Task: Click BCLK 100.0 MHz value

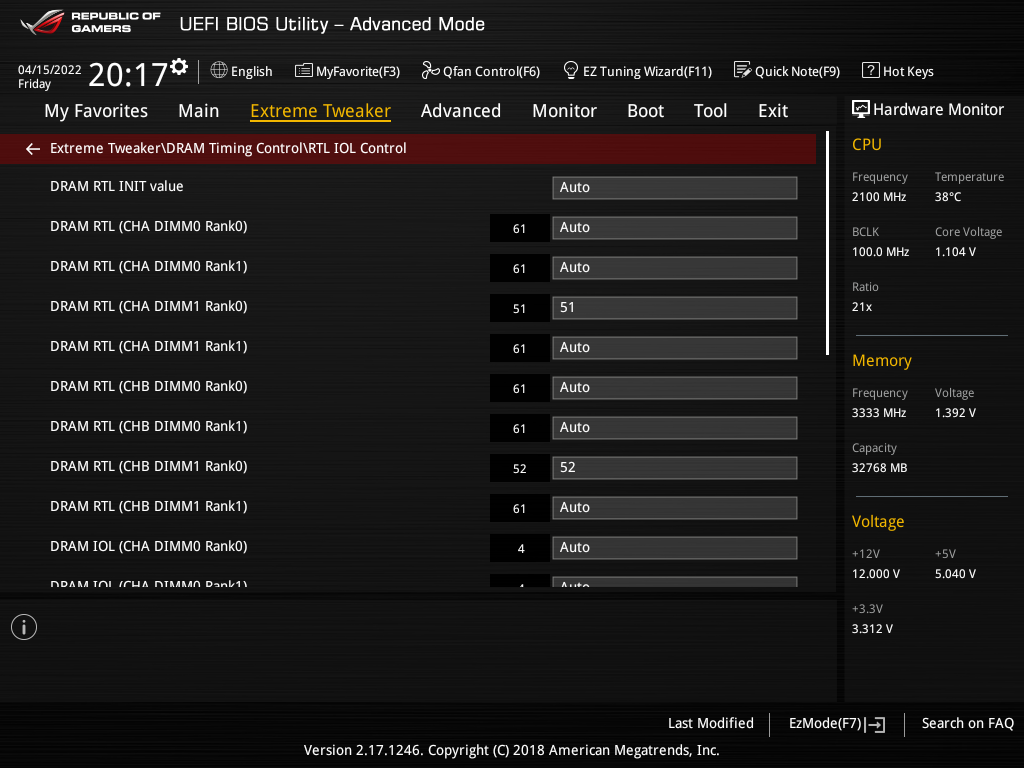Action: tap(880, 251)
